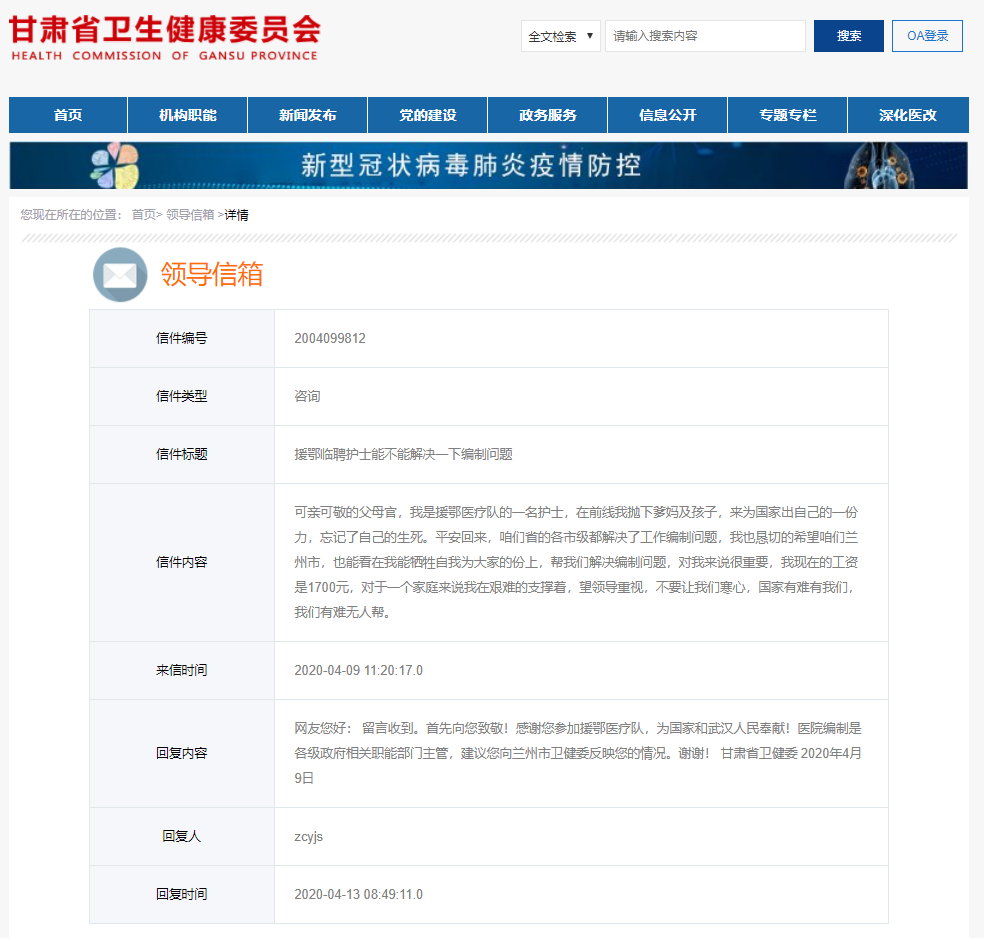The image size is (984, 938).
Task: Focus the 请输入搜索内容 search field
Action: 705,36
